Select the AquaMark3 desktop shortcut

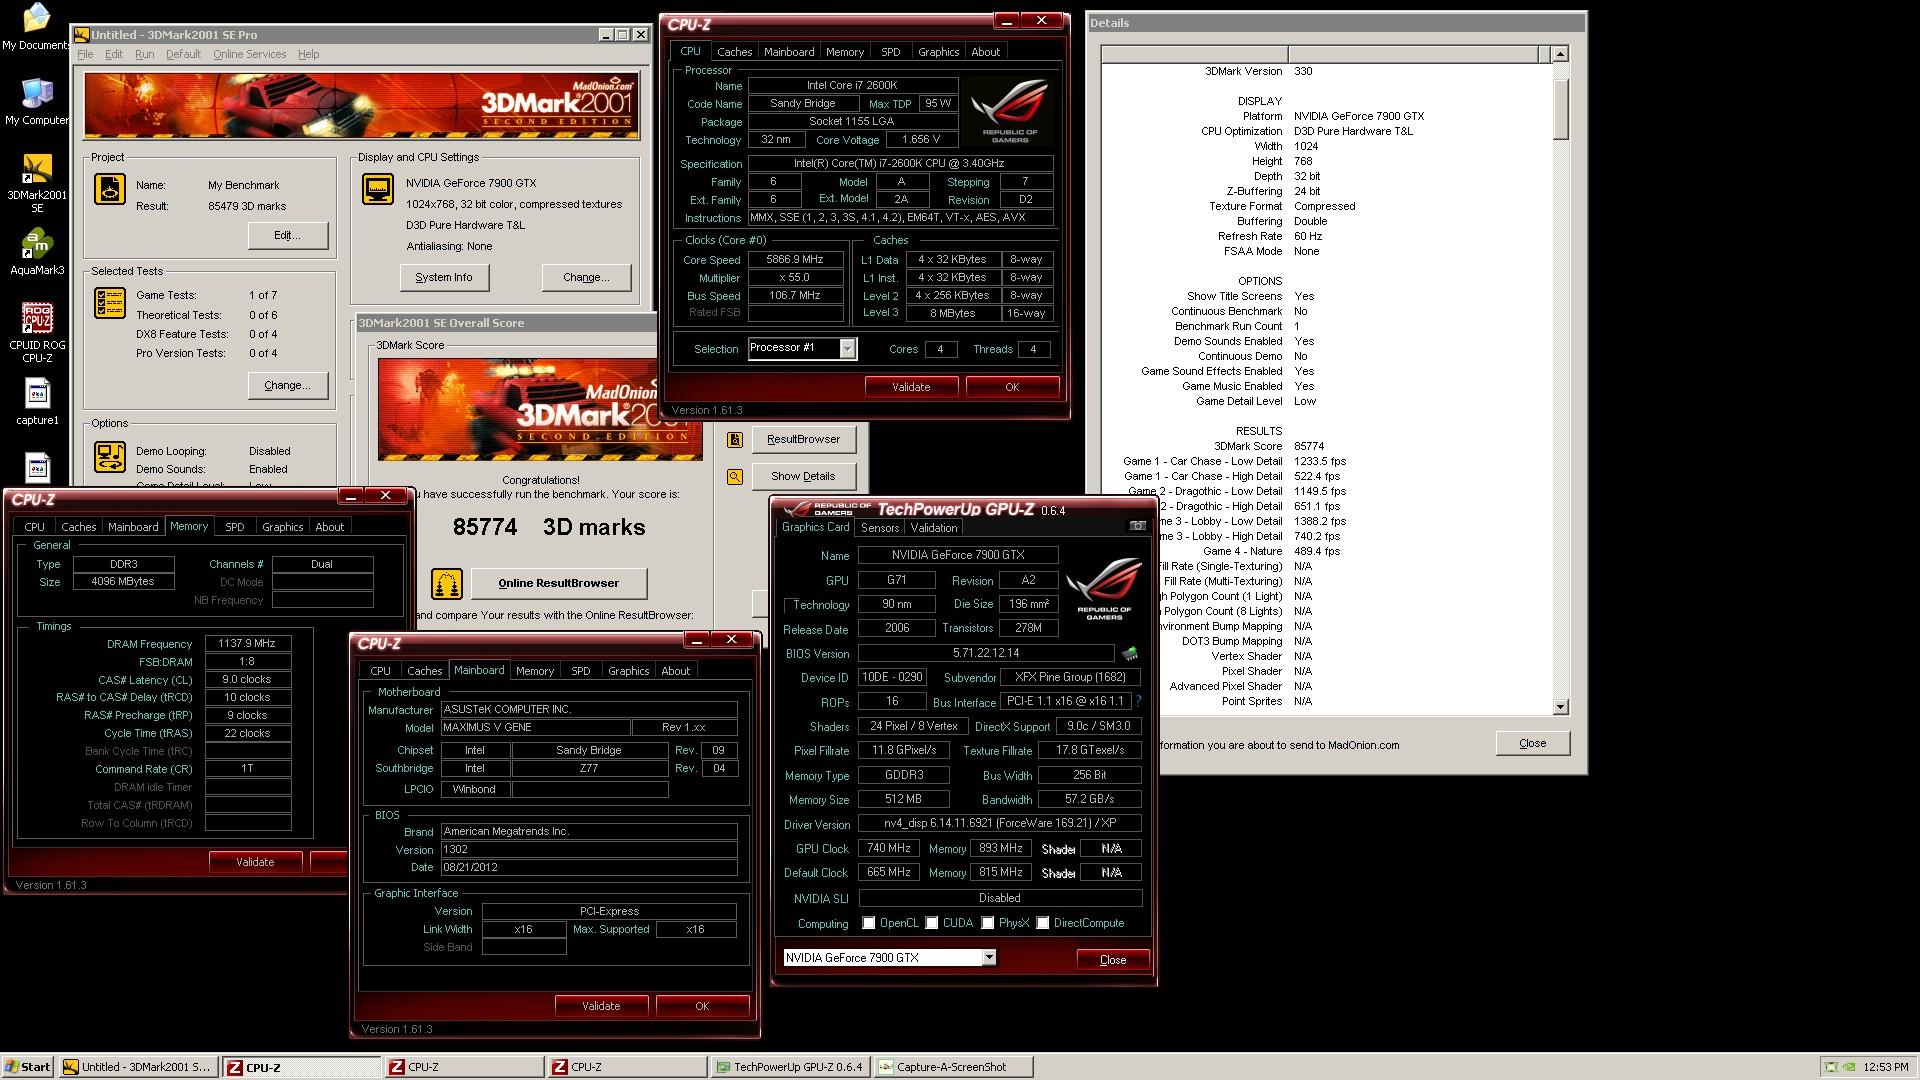point(37,252)
